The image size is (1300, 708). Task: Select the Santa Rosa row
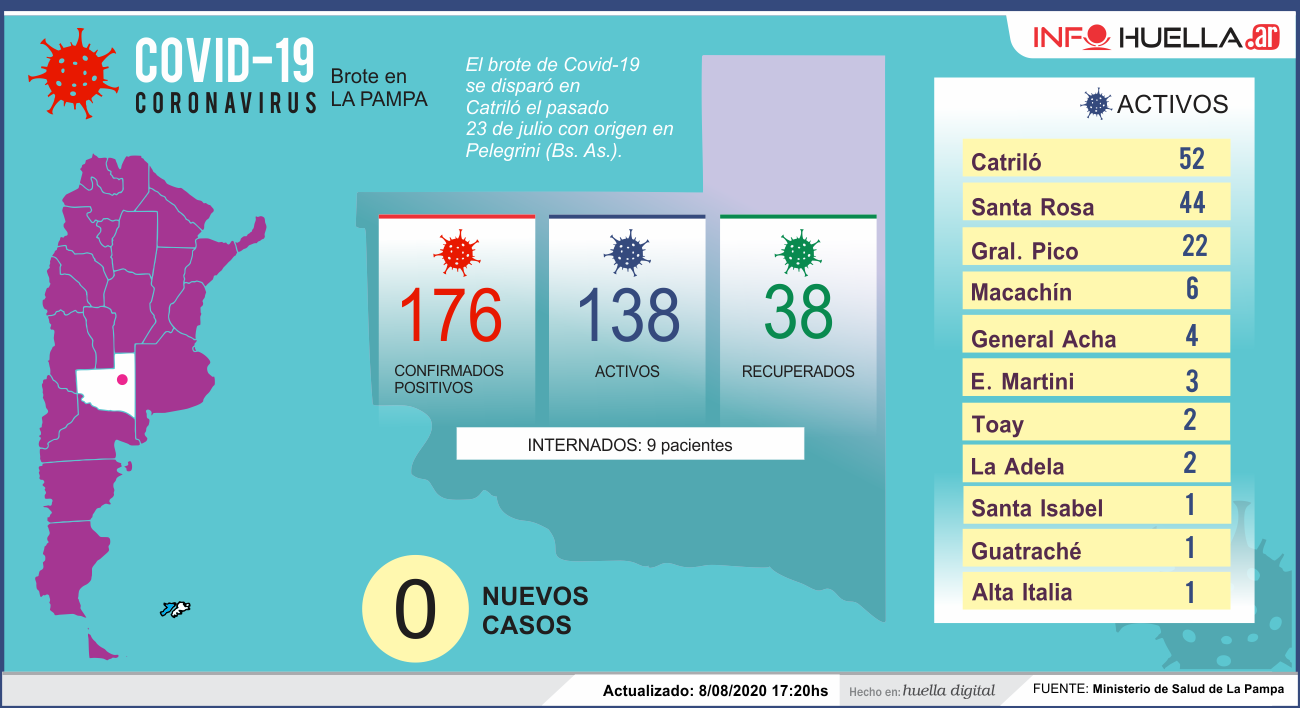(1096, 205)
